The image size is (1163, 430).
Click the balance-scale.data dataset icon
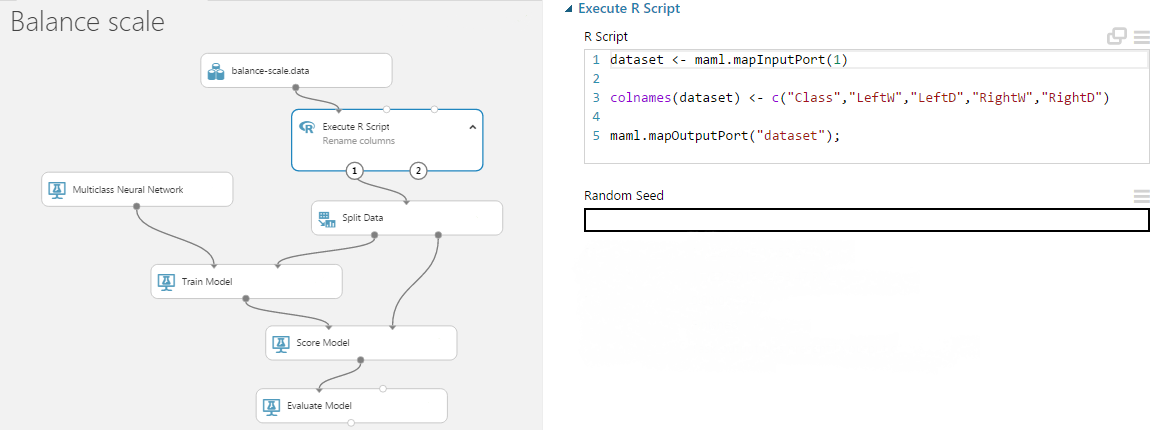click(x=216, y=71)
